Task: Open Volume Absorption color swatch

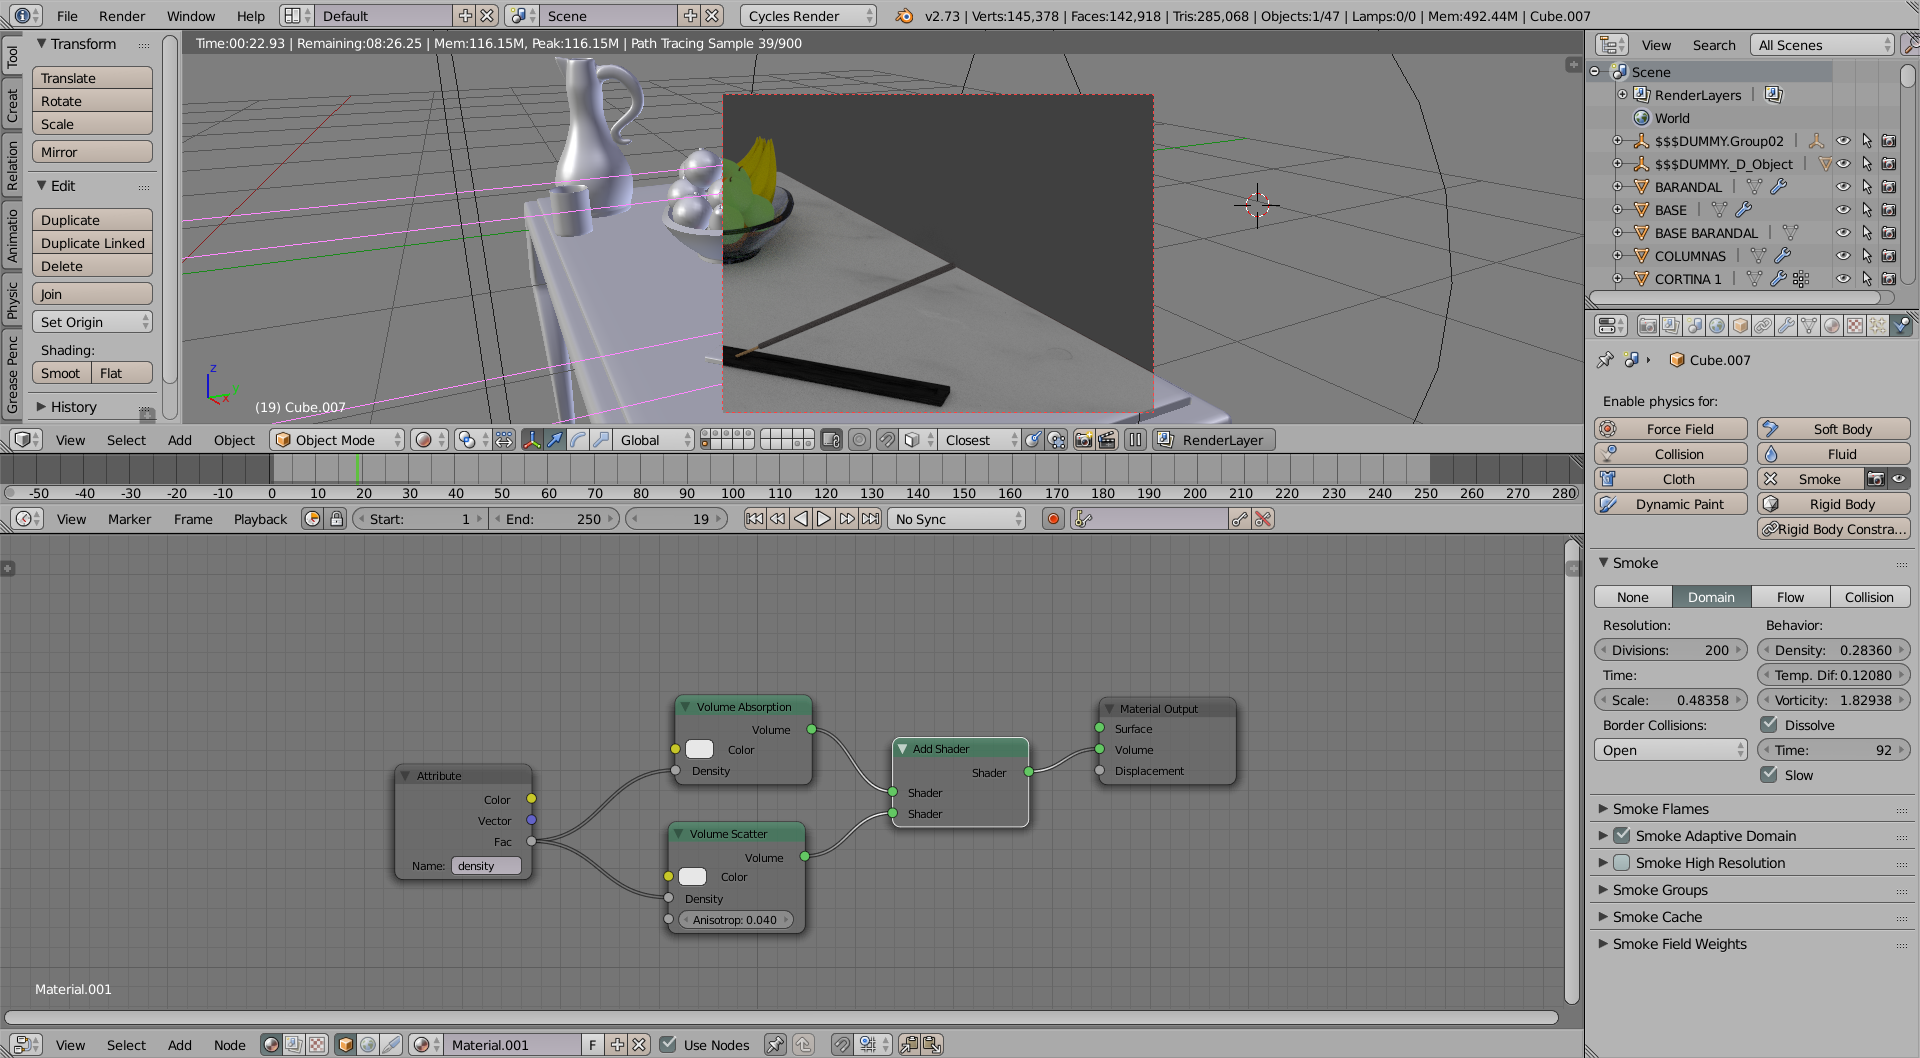Action: [x=699, y=750]
